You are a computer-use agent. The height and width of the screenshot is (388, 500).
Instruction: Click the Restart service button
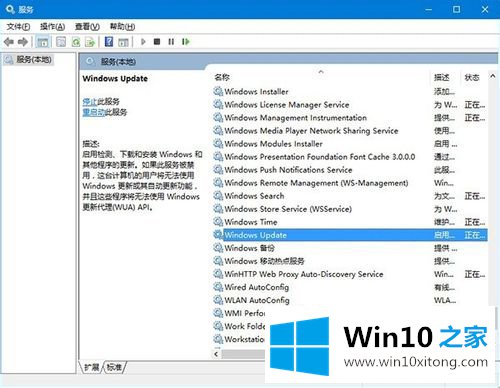click(x=186, y=42)
